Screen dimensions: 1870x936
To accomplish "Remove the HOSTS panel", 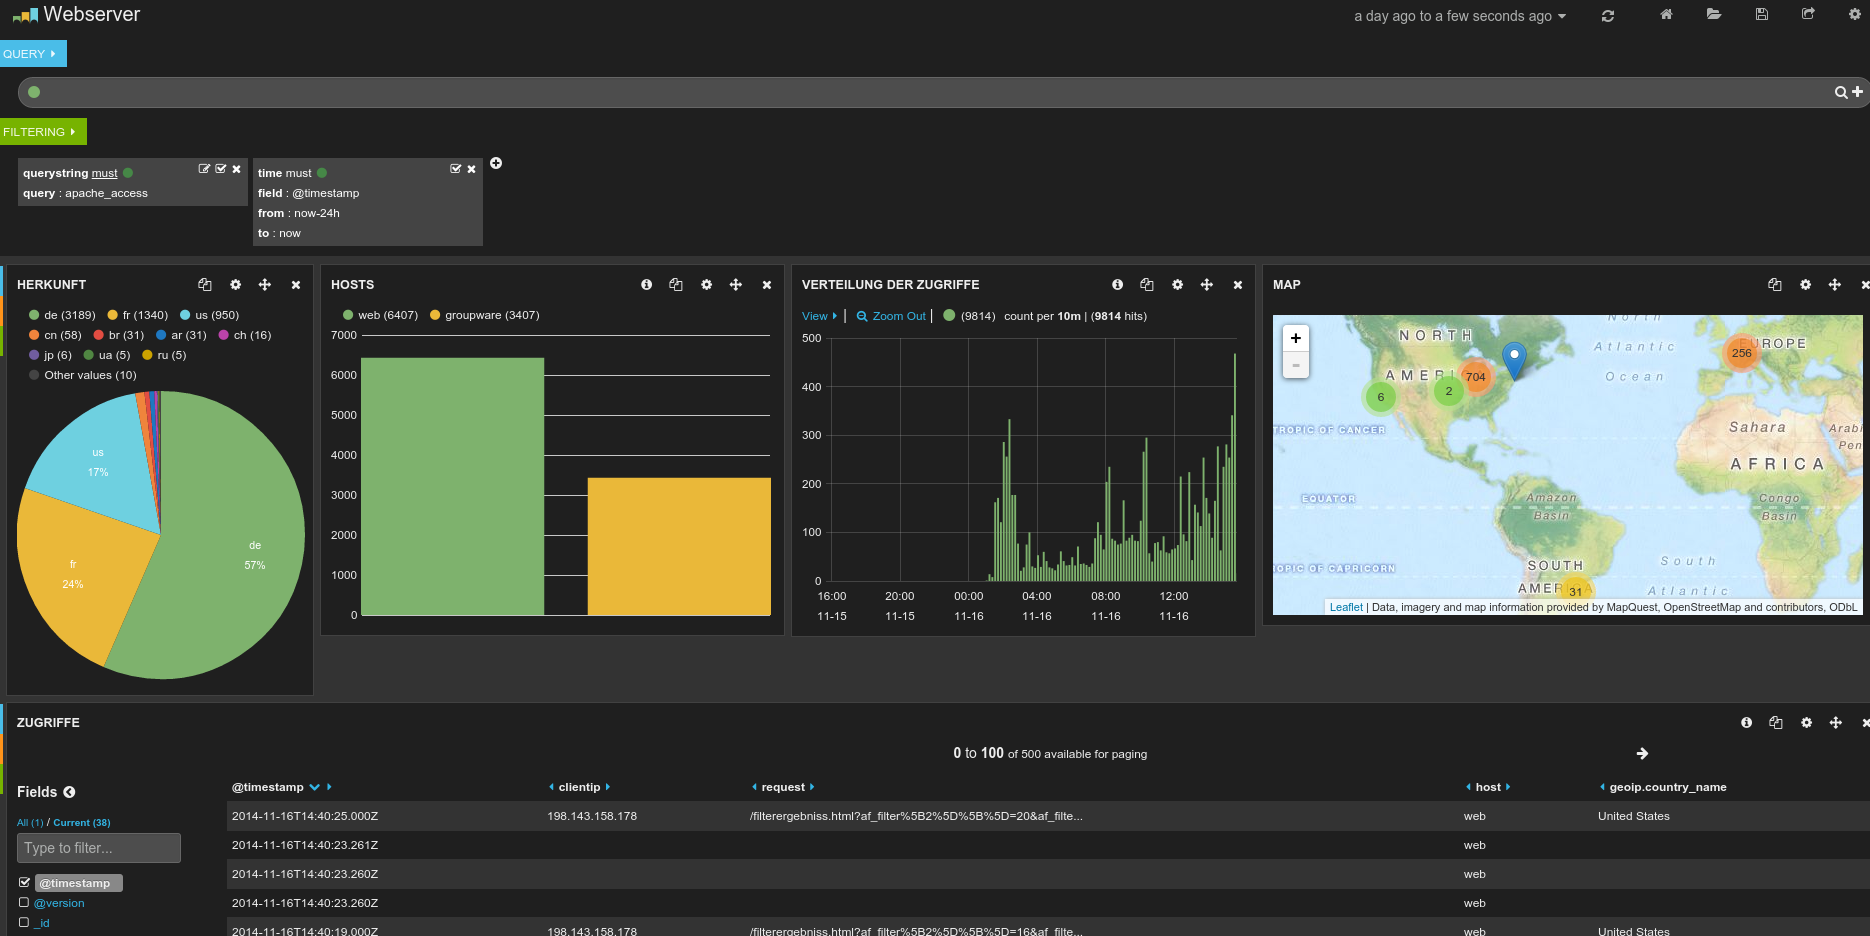I will click(x=767, y=285).
